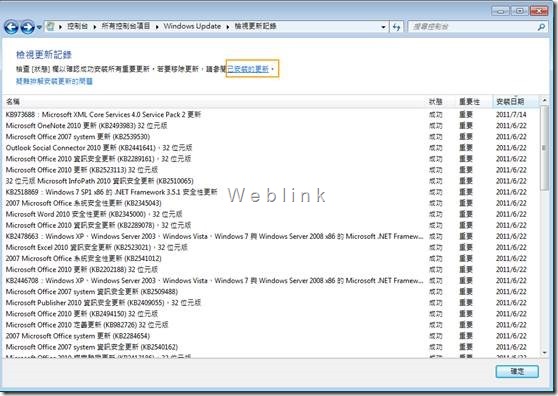The height and width of the screenshot is (396, 558).
Task: Select Microsoft InfoPath 2010 (KB2510065) row
Action: (270, 181)
